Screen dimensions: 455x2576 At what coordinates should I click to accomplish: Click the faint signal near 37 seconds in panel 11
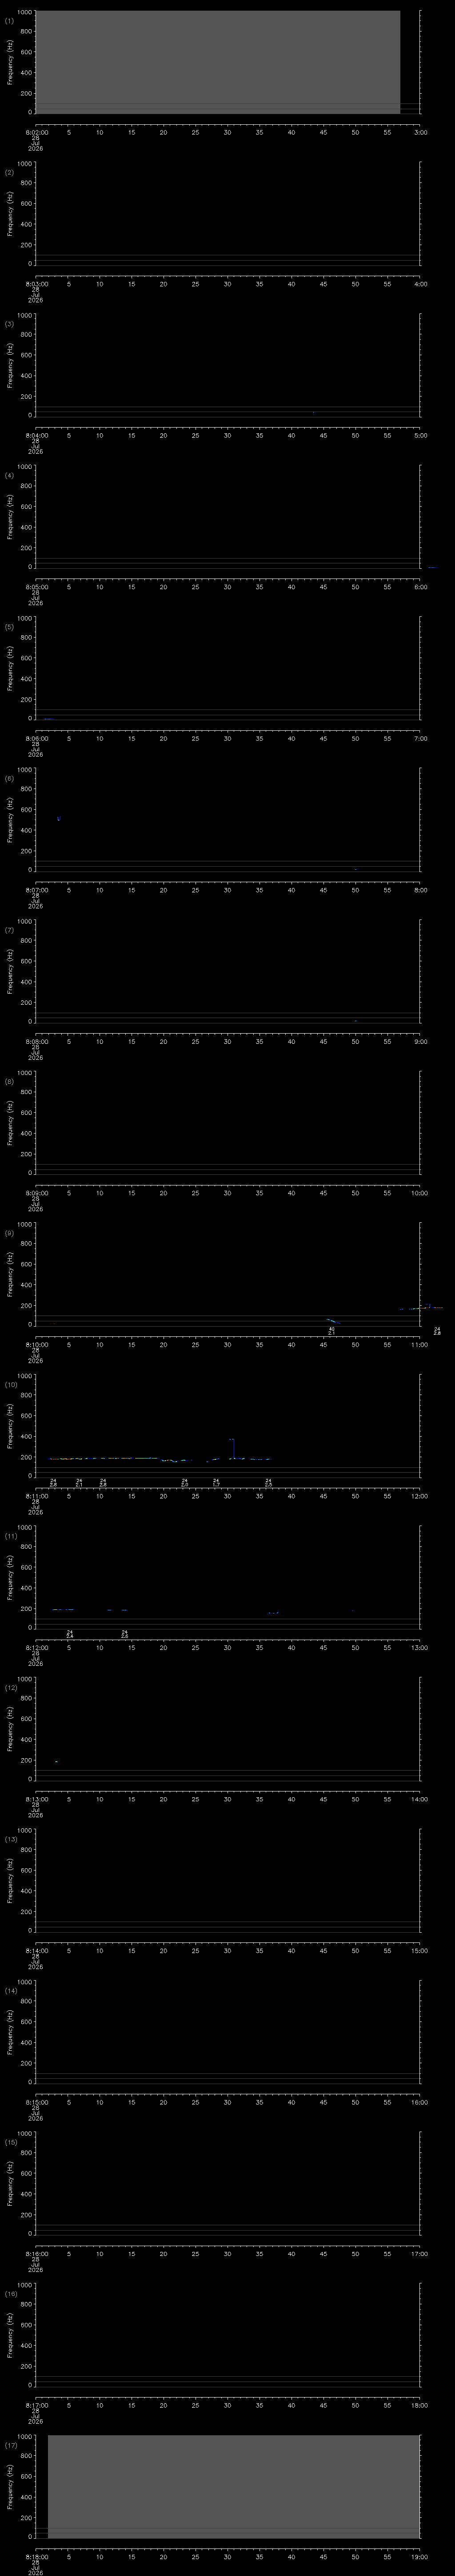click(x=273, y=1613)
